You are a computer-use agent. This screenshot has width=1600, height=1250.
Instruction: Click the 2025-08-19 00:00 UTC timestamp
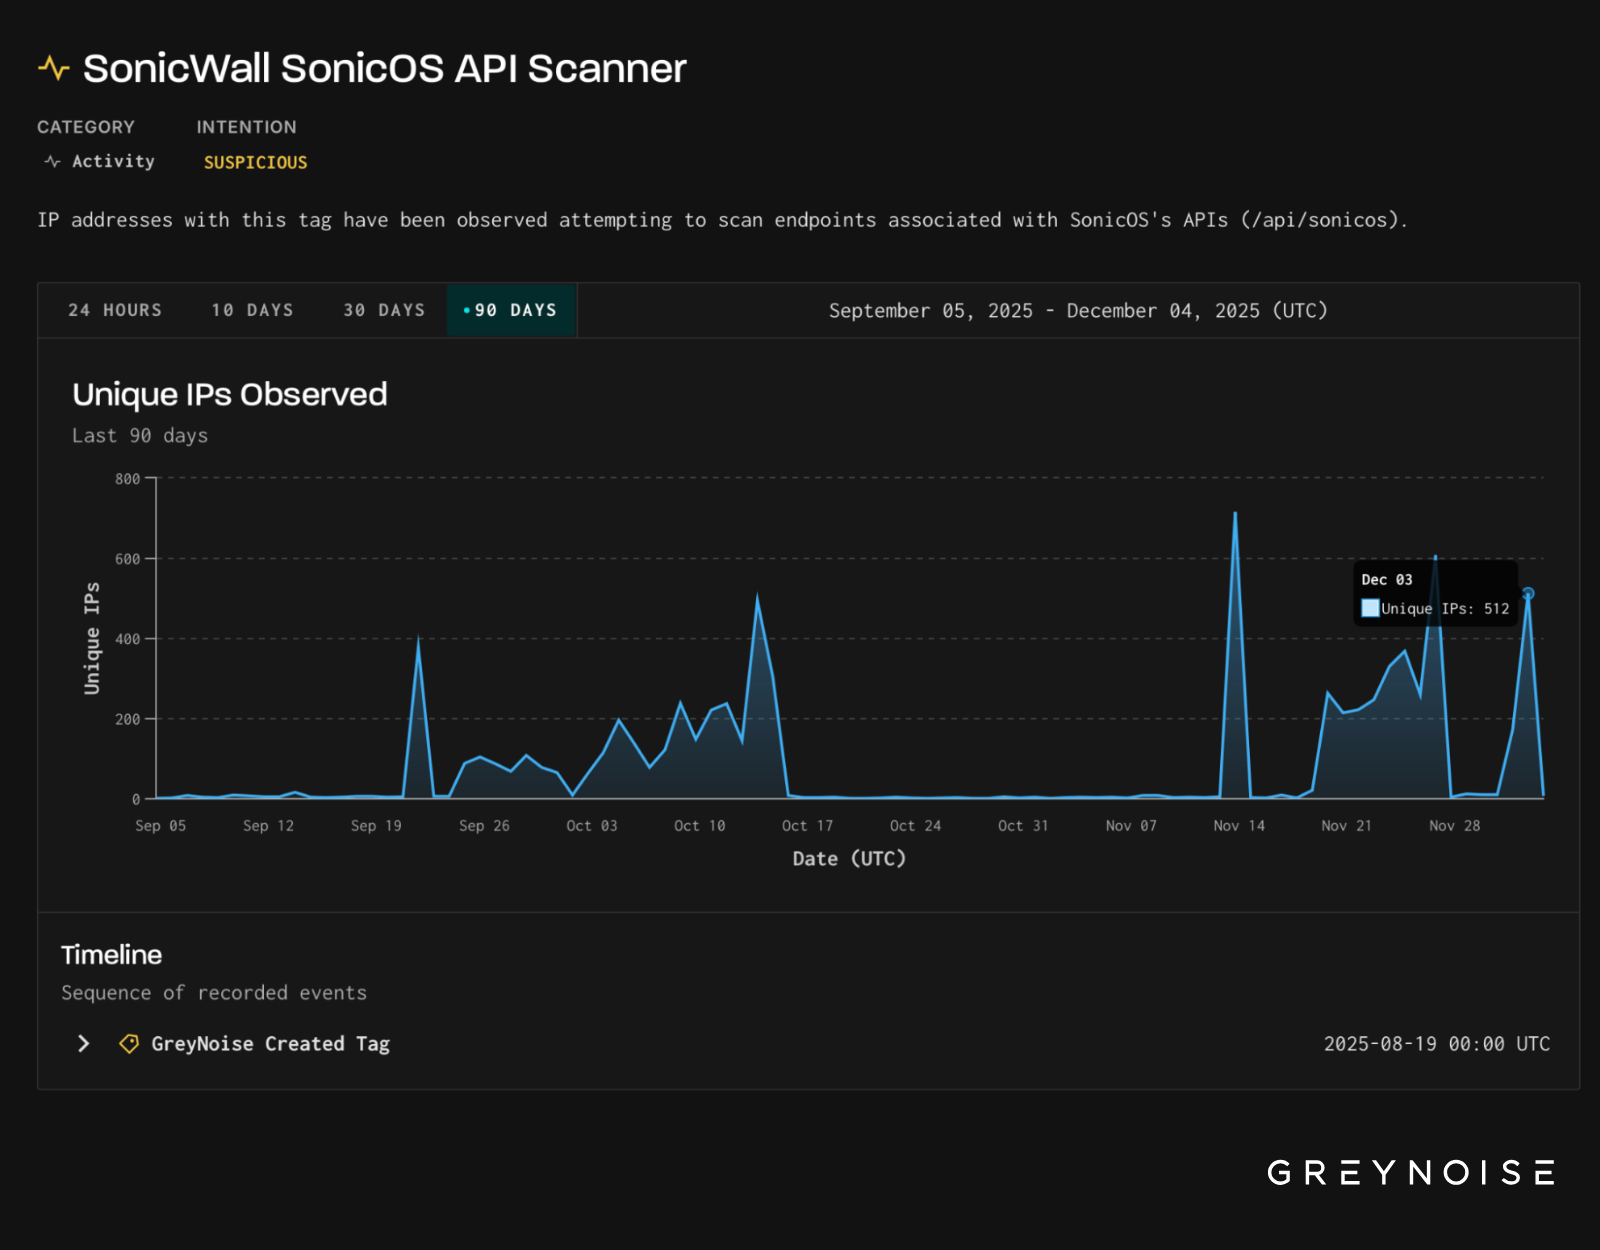tap(1437, 1043)
